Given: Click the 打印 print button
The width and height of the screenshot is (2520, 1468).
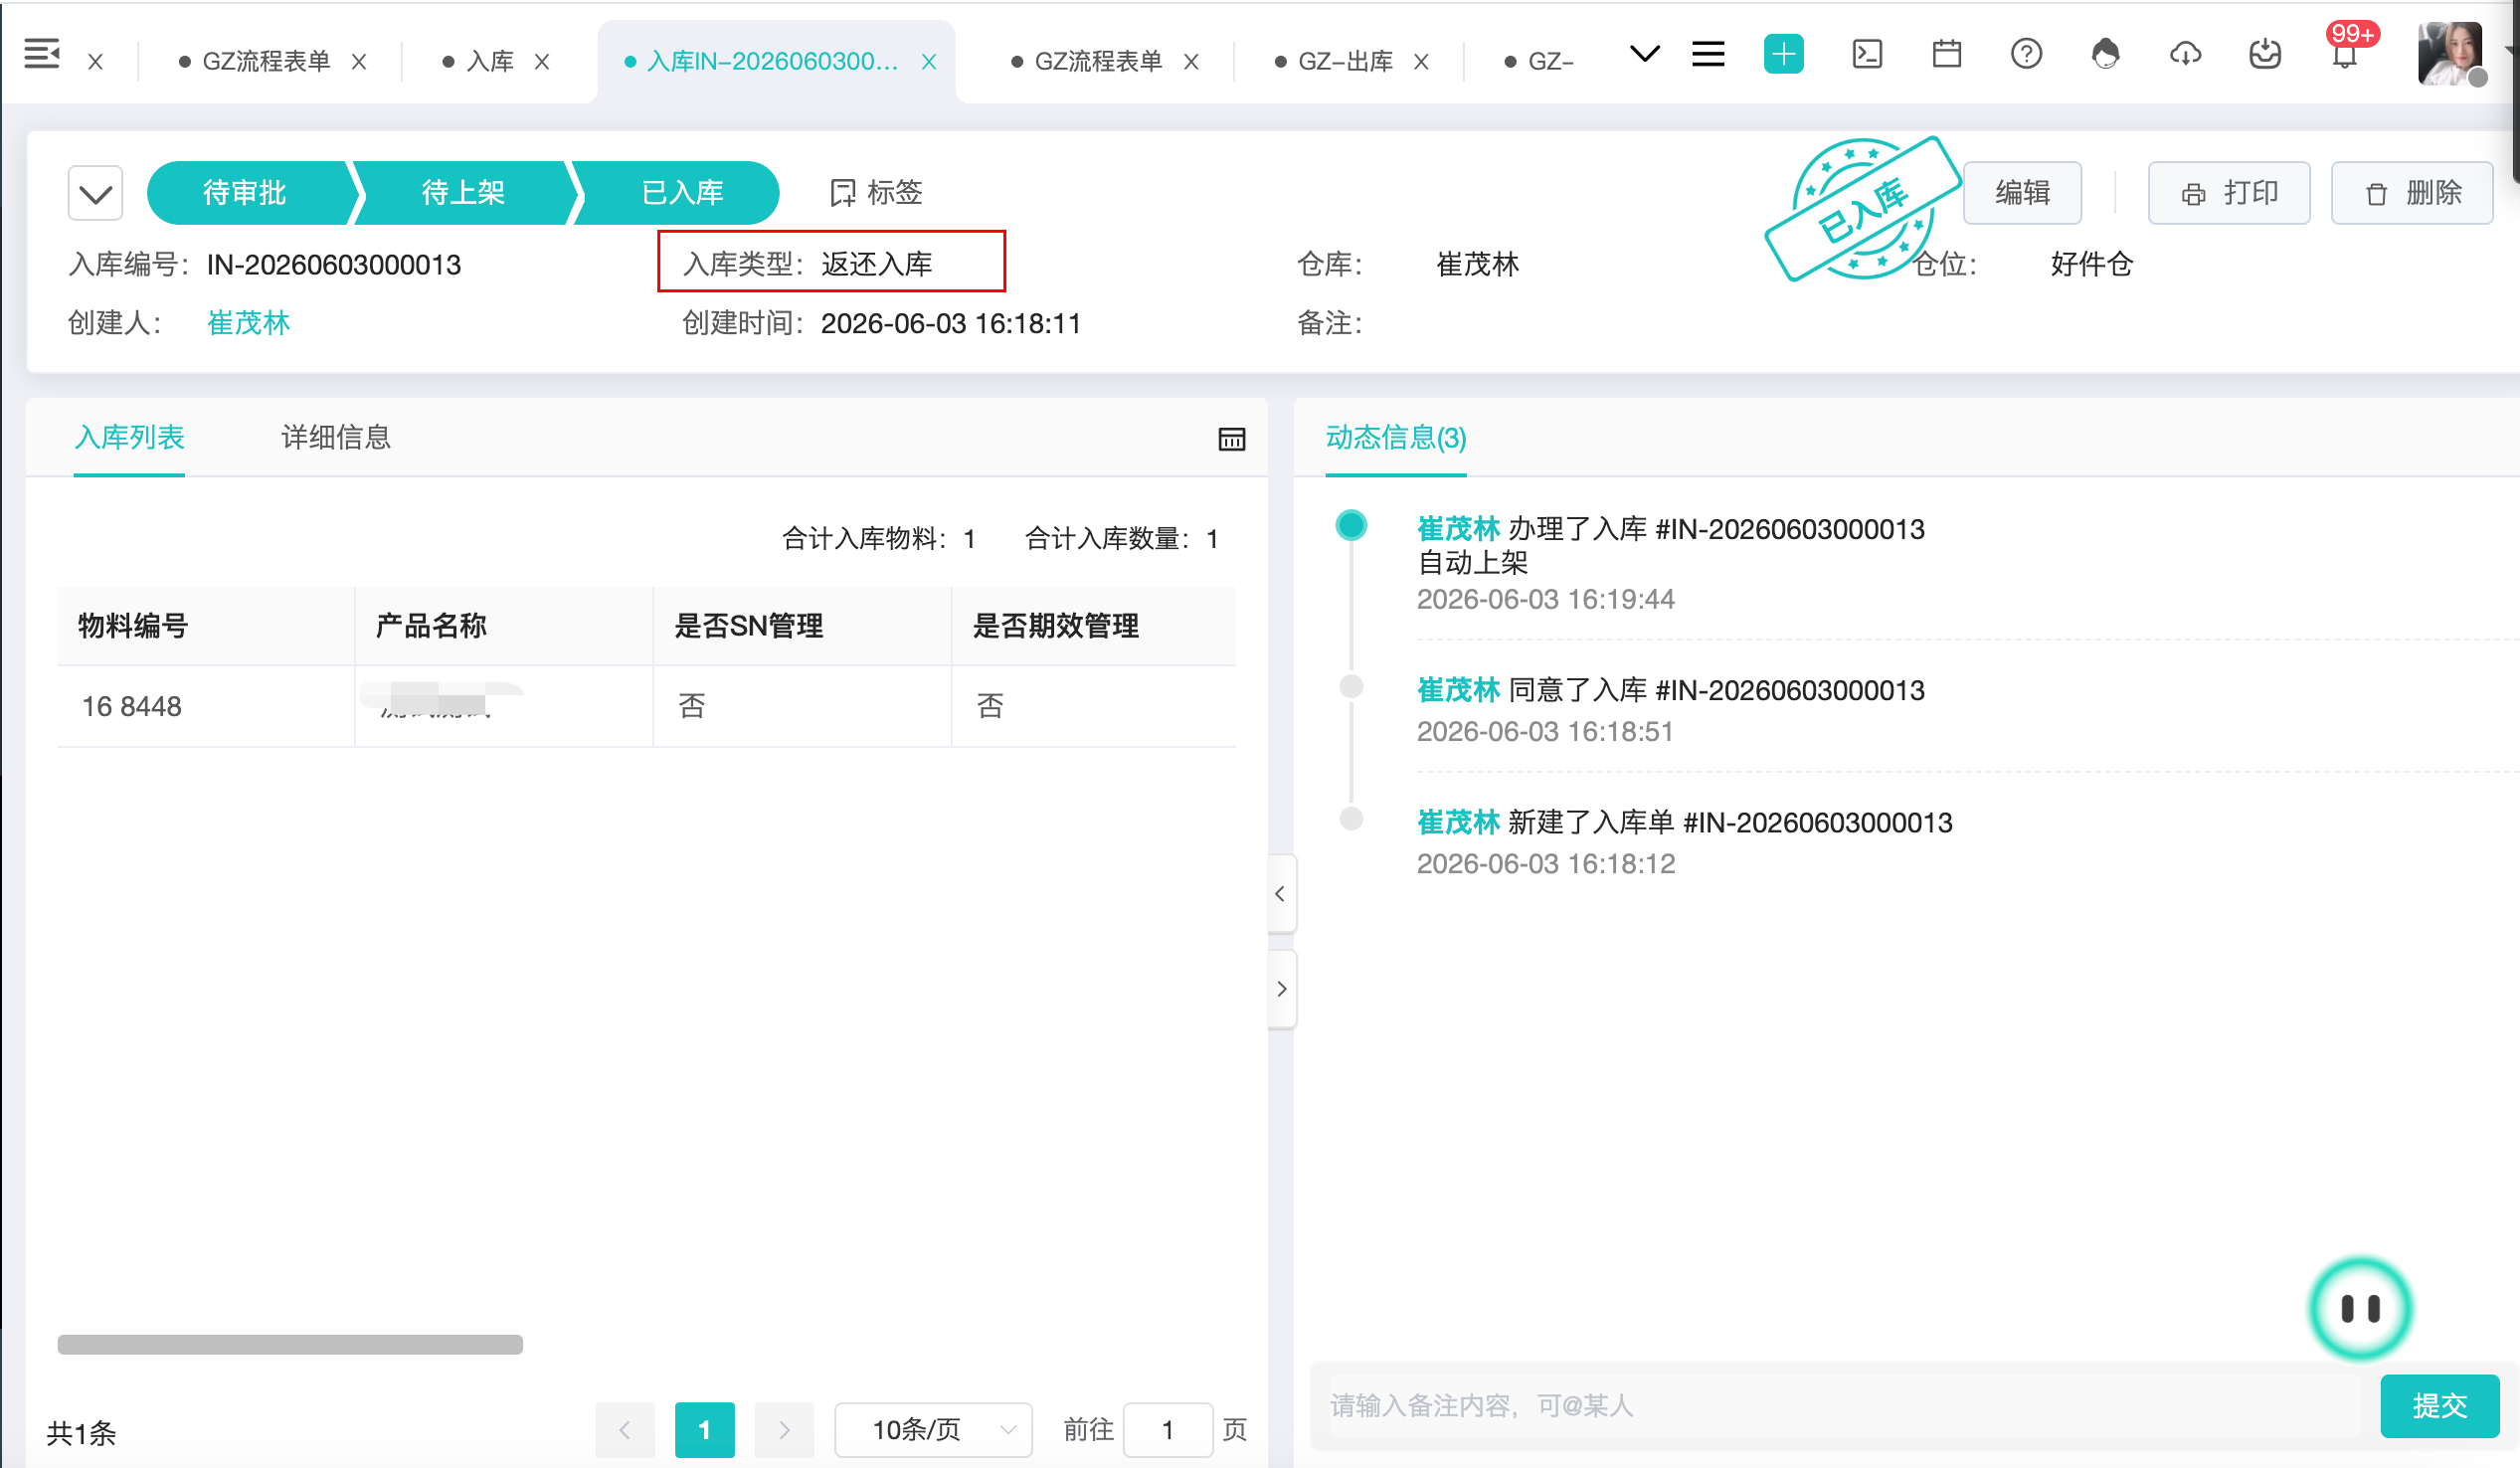Looking at the screenshot, I should 2229,193.
